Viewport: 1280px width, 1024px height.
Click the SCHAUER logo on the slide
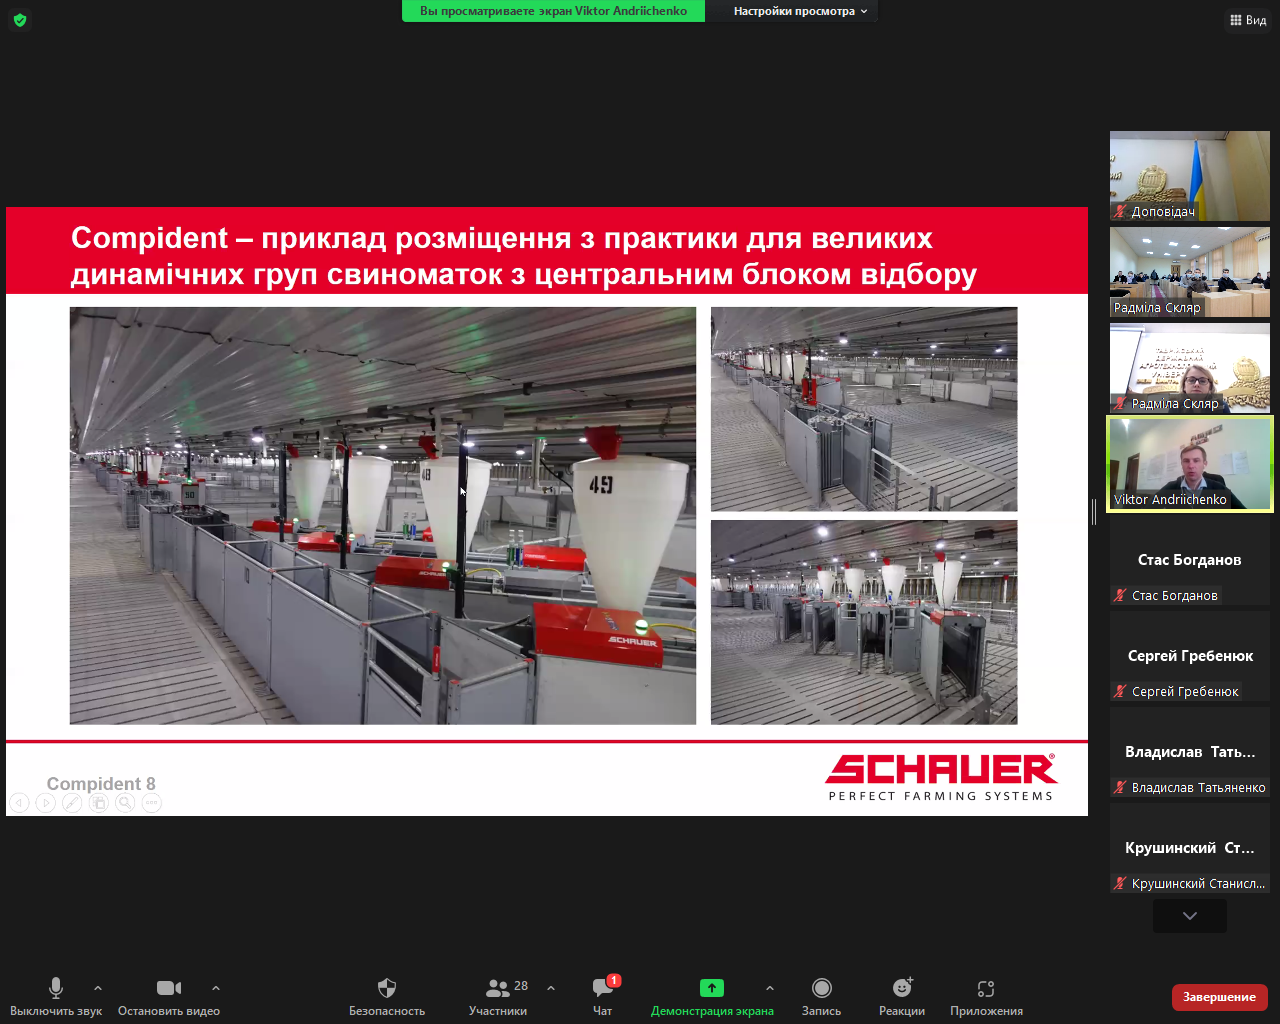click(x=941, y=777)
